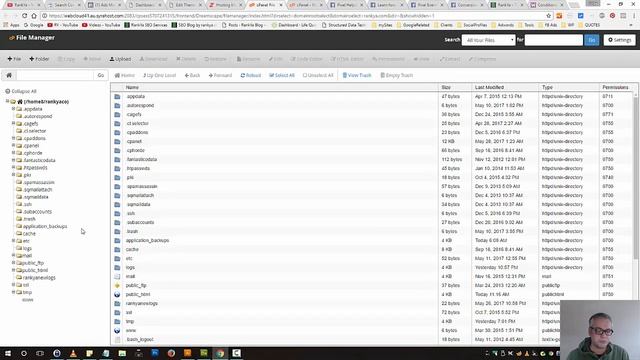Sort by the Size column header
The image size is (640, 360).
pos(446,87)
